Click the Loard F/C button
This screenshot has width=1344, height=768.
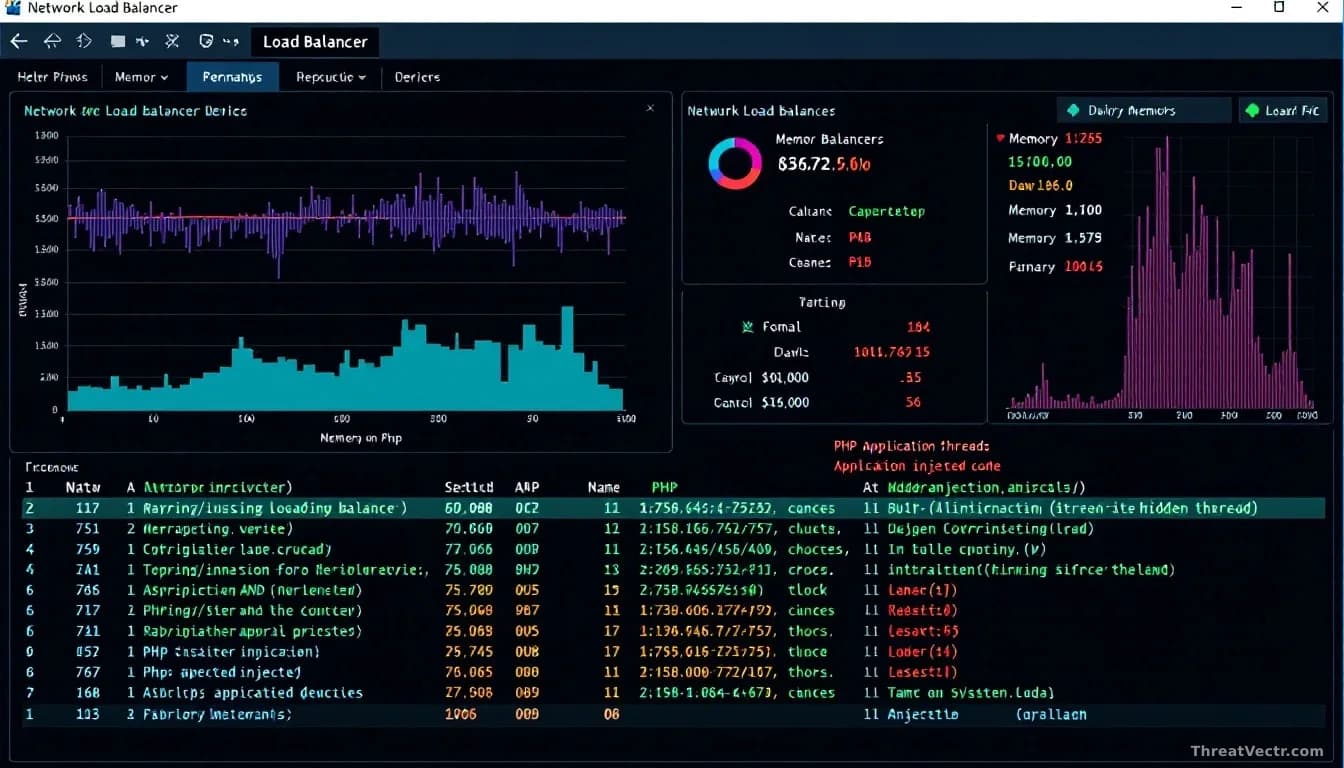pos(1285,110)
